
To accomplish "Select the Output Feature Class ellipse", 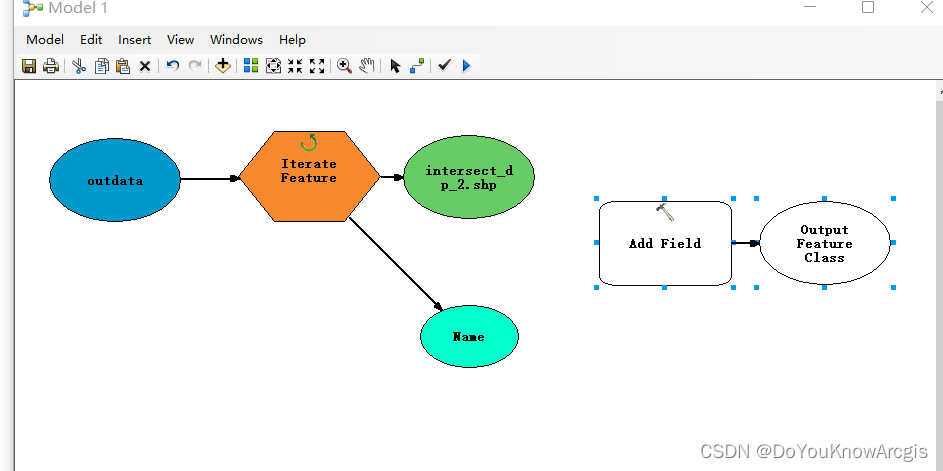I will tap(825, 243).
